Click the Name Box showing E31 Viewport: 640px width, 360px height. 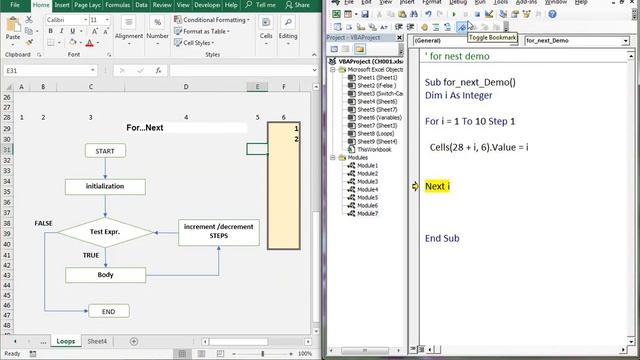tap(50, 71)
